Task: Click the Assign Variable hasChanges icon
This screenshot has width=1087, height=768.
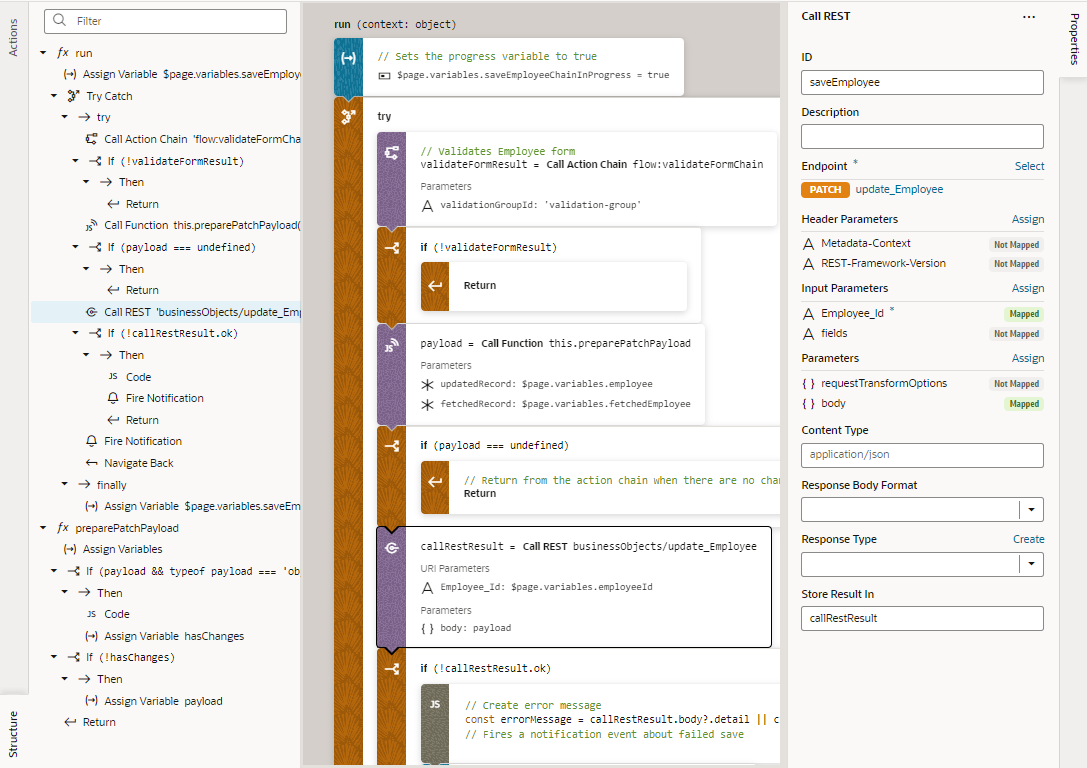Action: click(x=91, y=636)
